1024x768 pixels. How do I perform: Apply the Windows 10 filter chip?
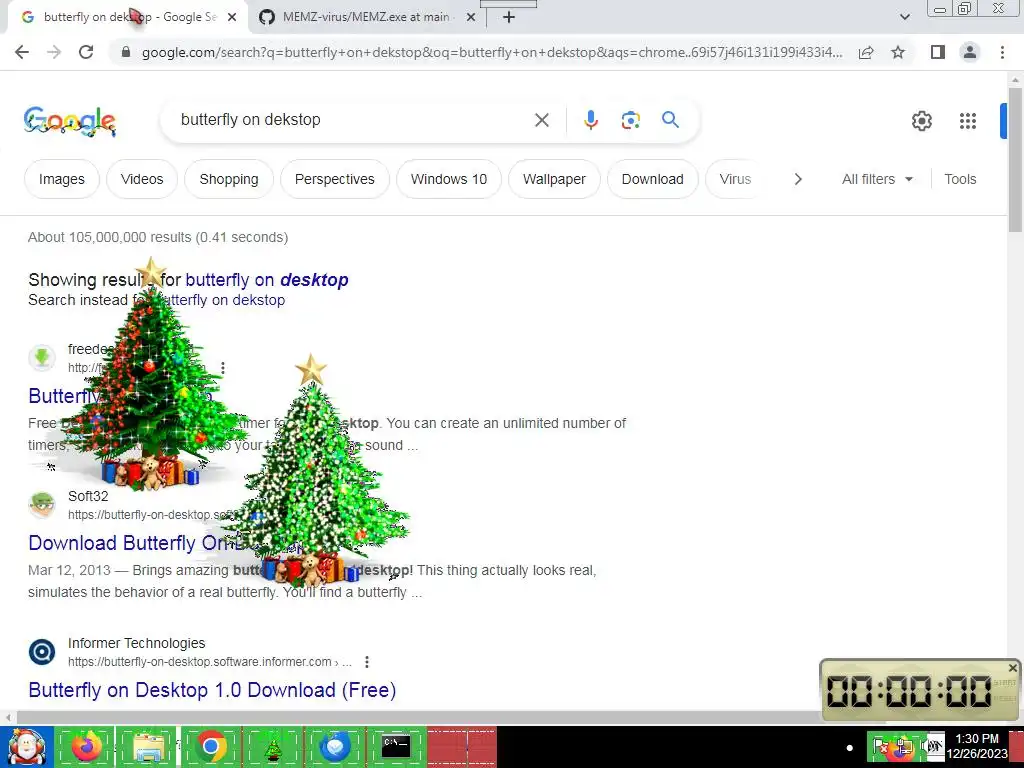click(x=449, y=179)
